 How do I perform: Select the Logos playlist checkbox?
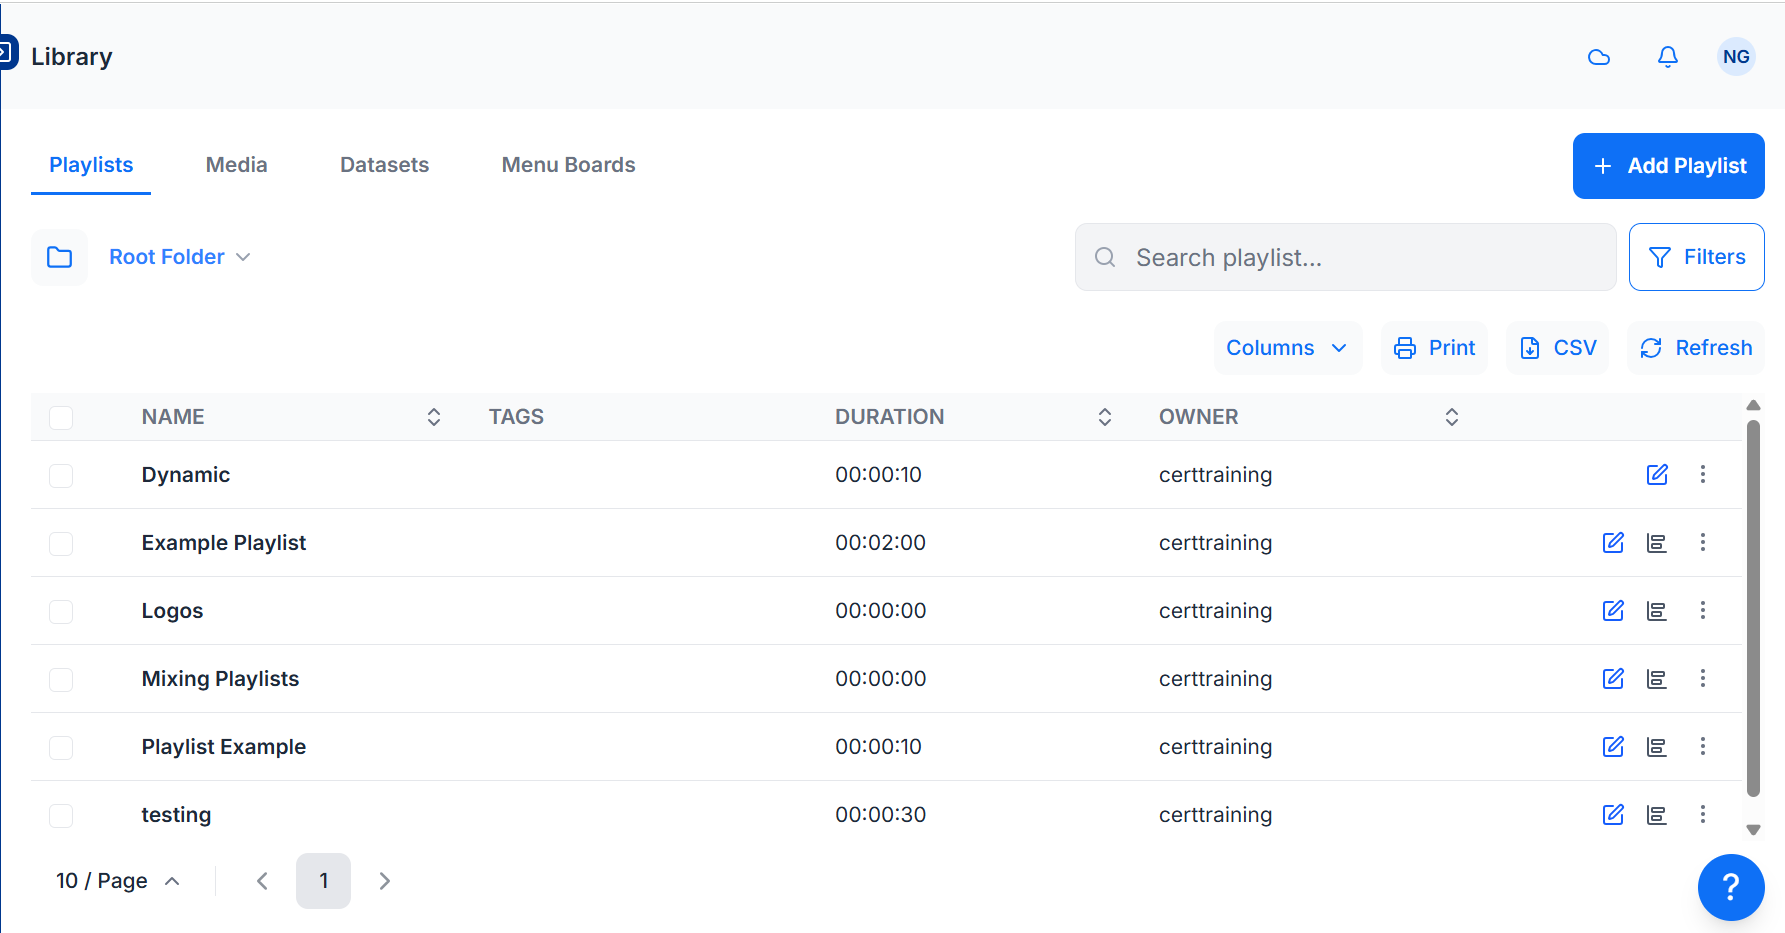click(x=61, y=611)
